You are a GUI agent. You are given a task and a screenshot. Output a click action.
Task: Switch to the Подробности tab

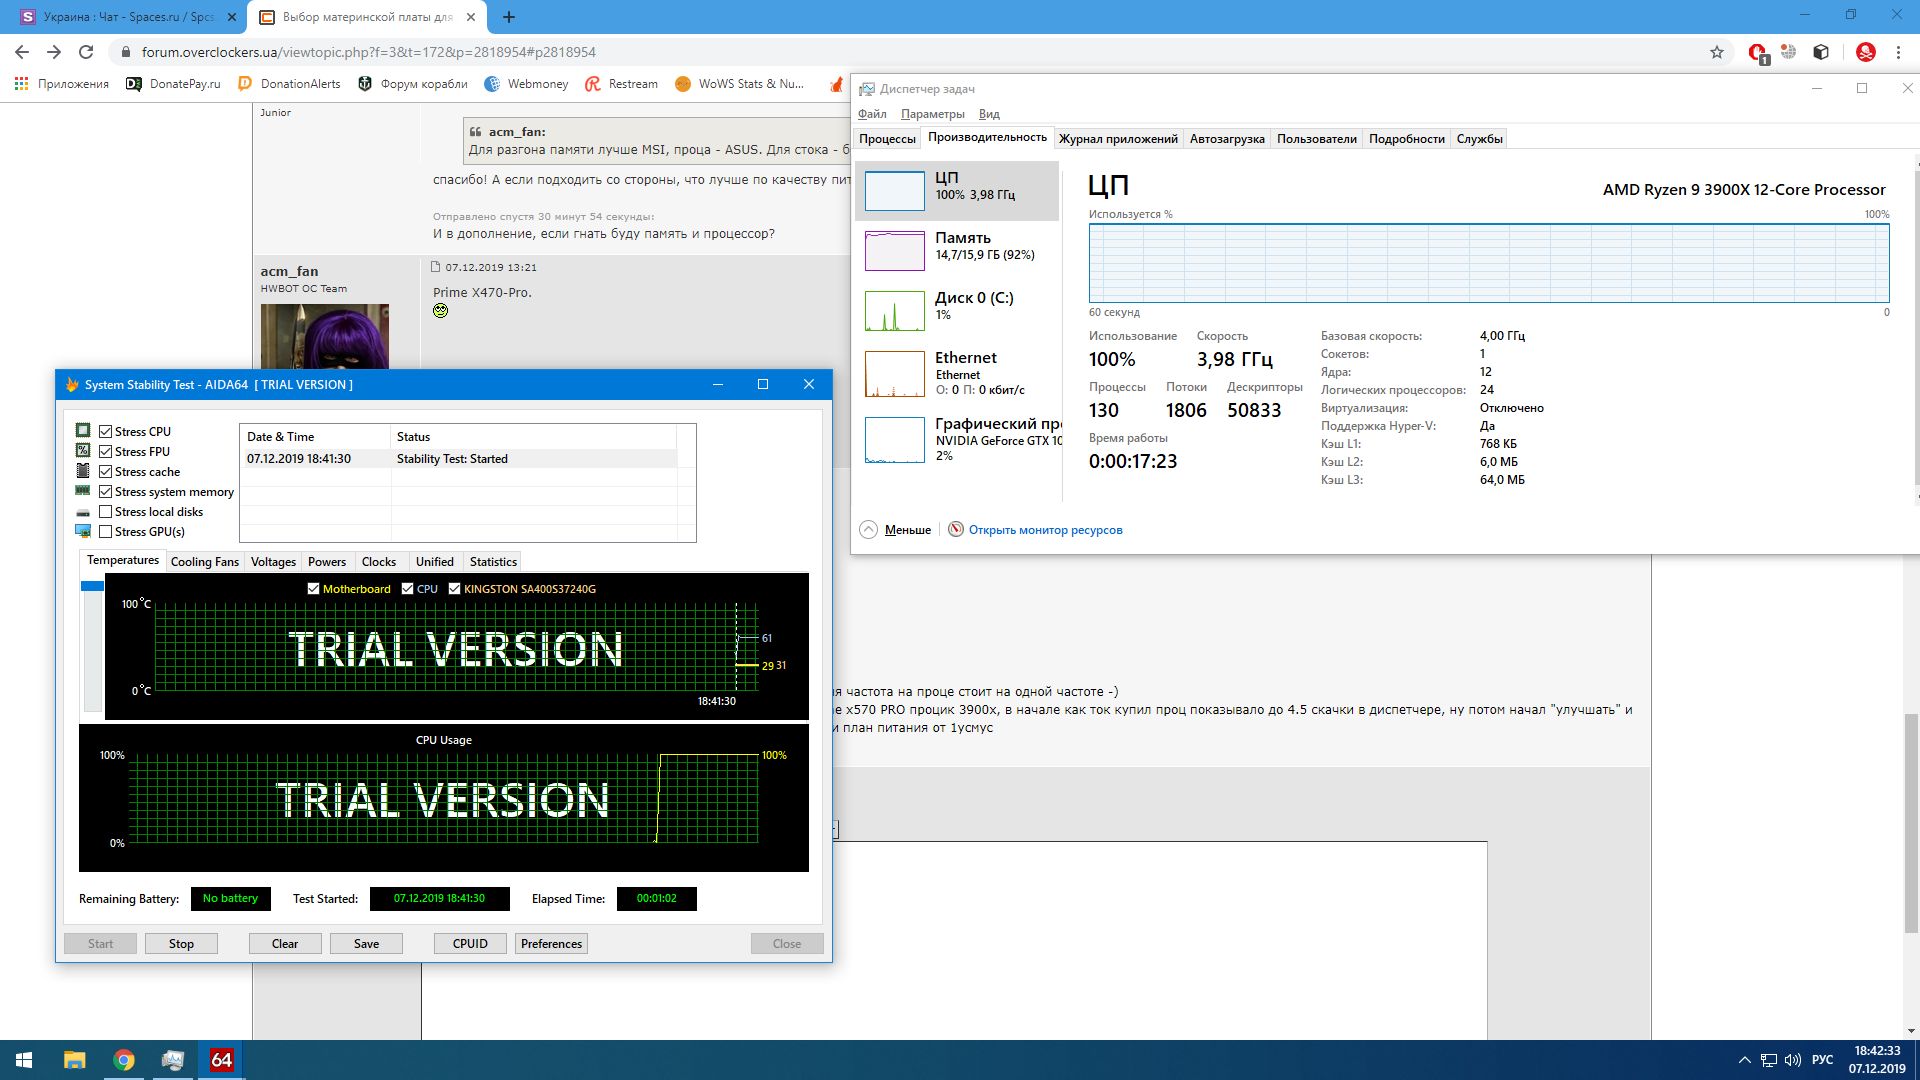point(1406,139)
